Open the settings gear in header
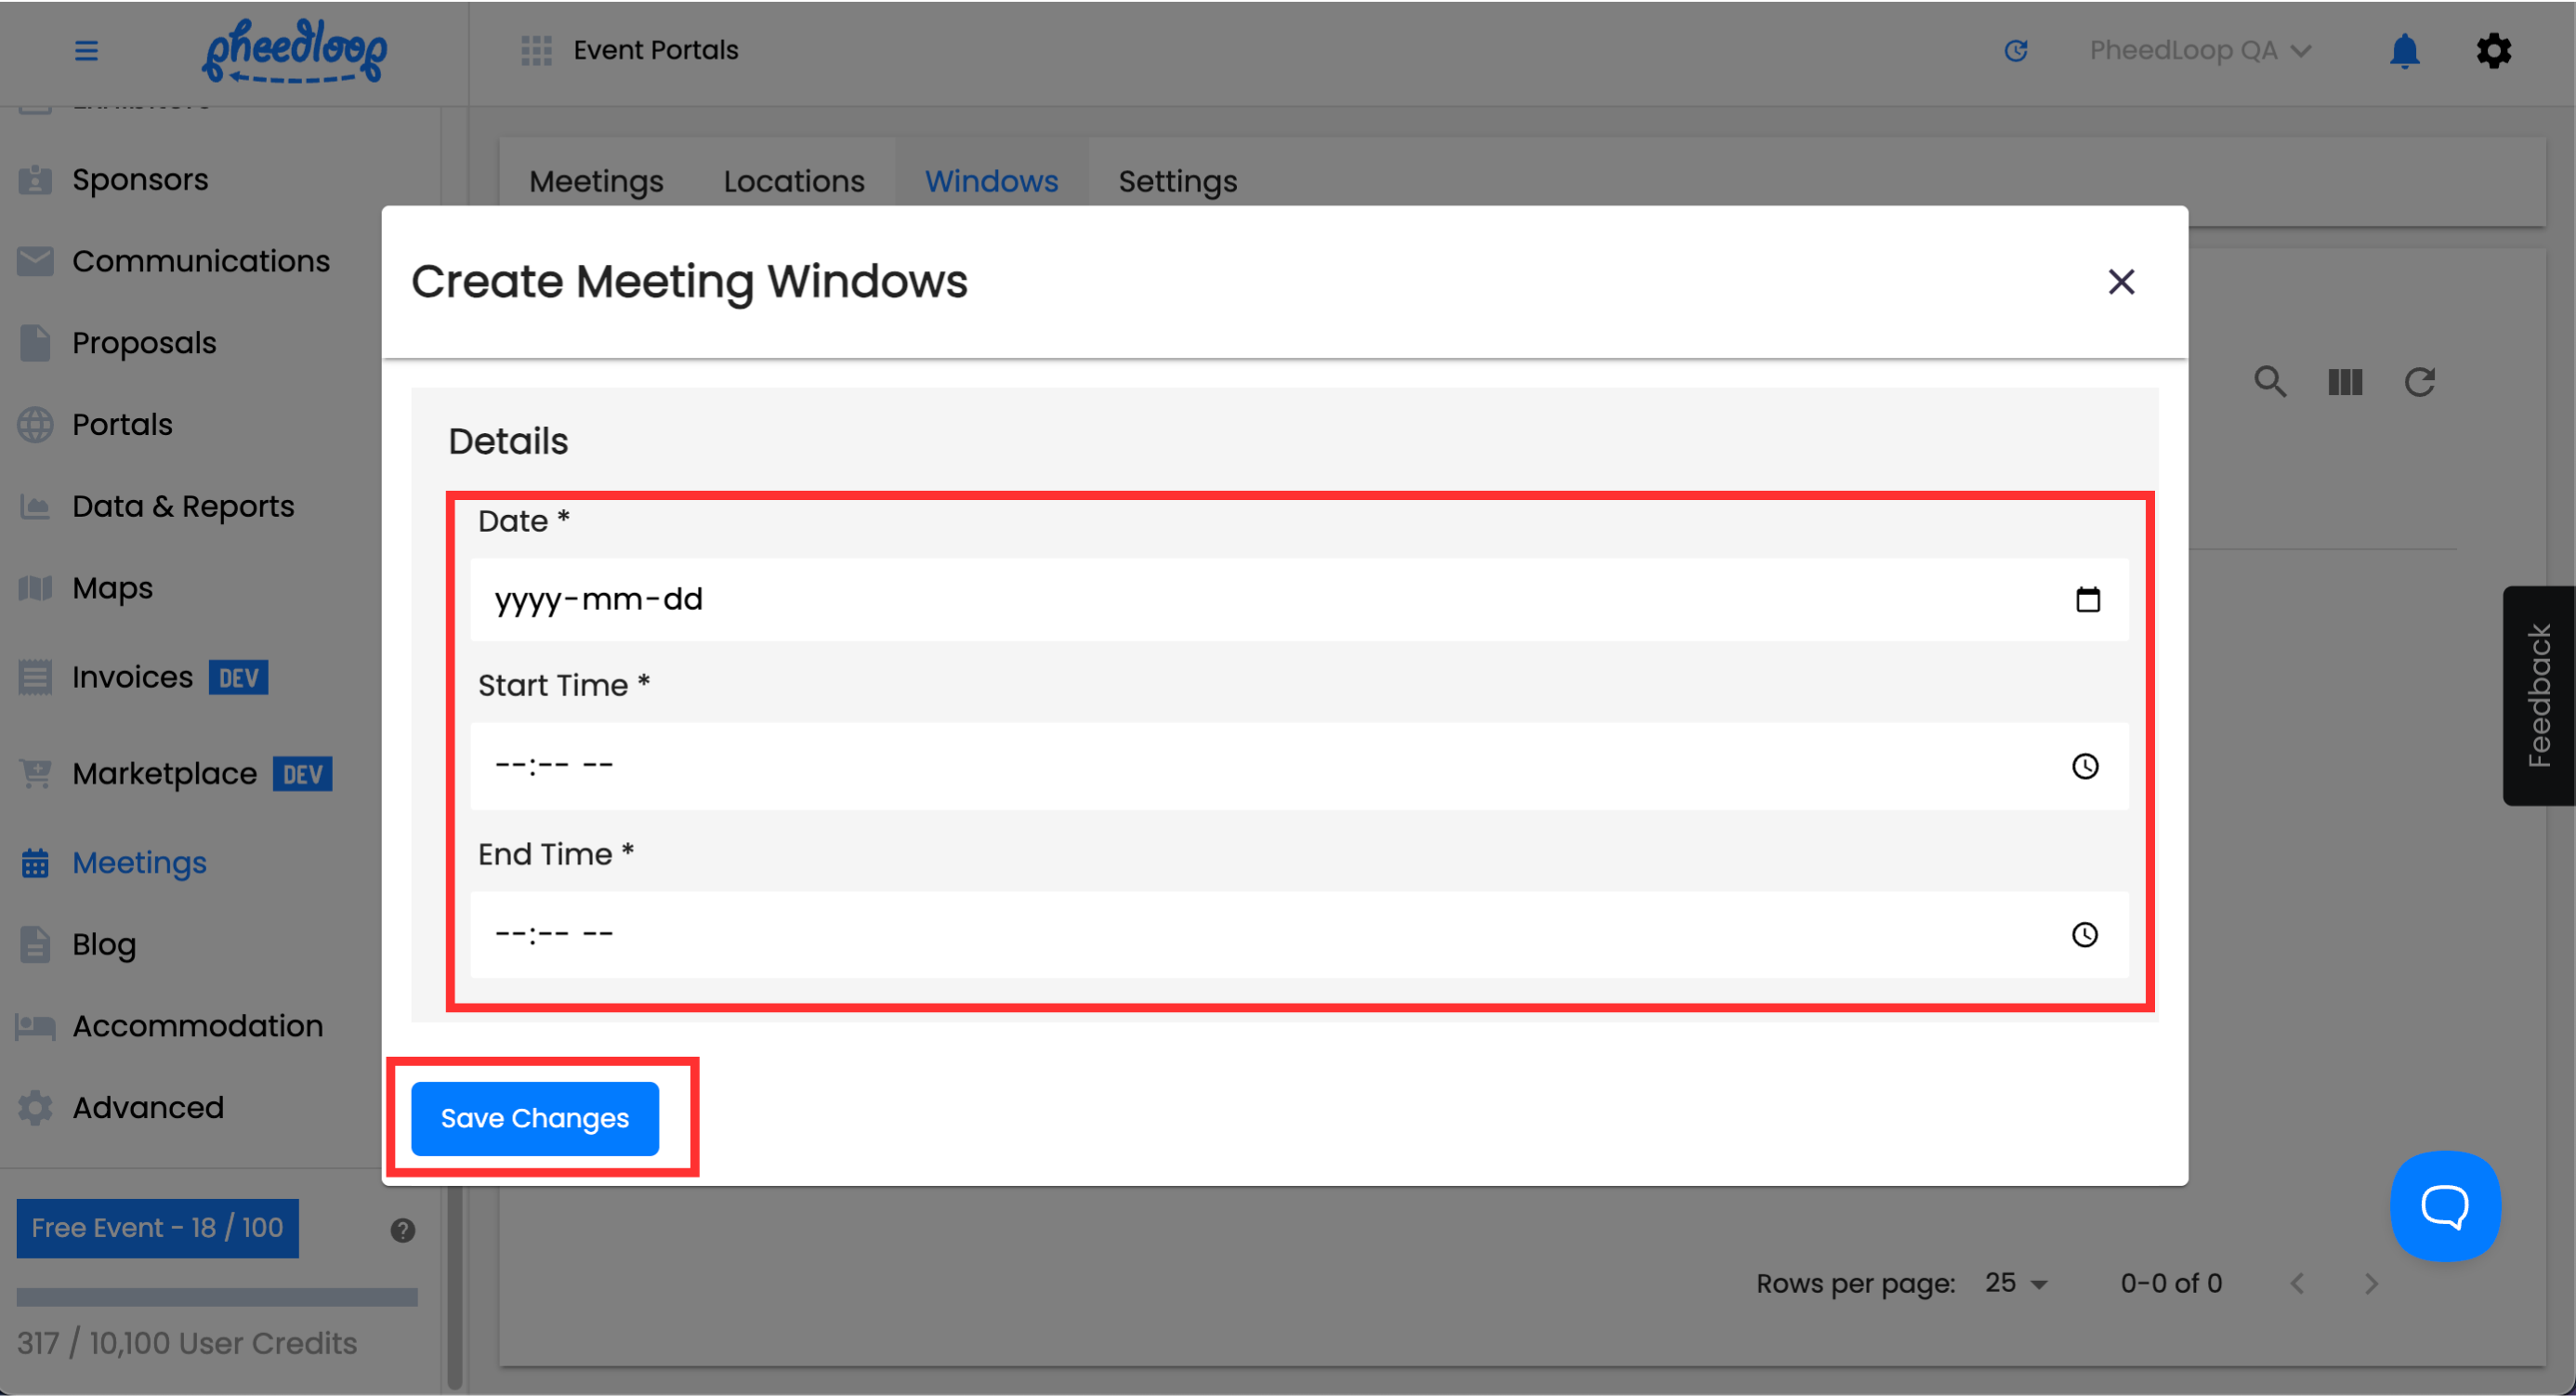 pos(2493,50)
